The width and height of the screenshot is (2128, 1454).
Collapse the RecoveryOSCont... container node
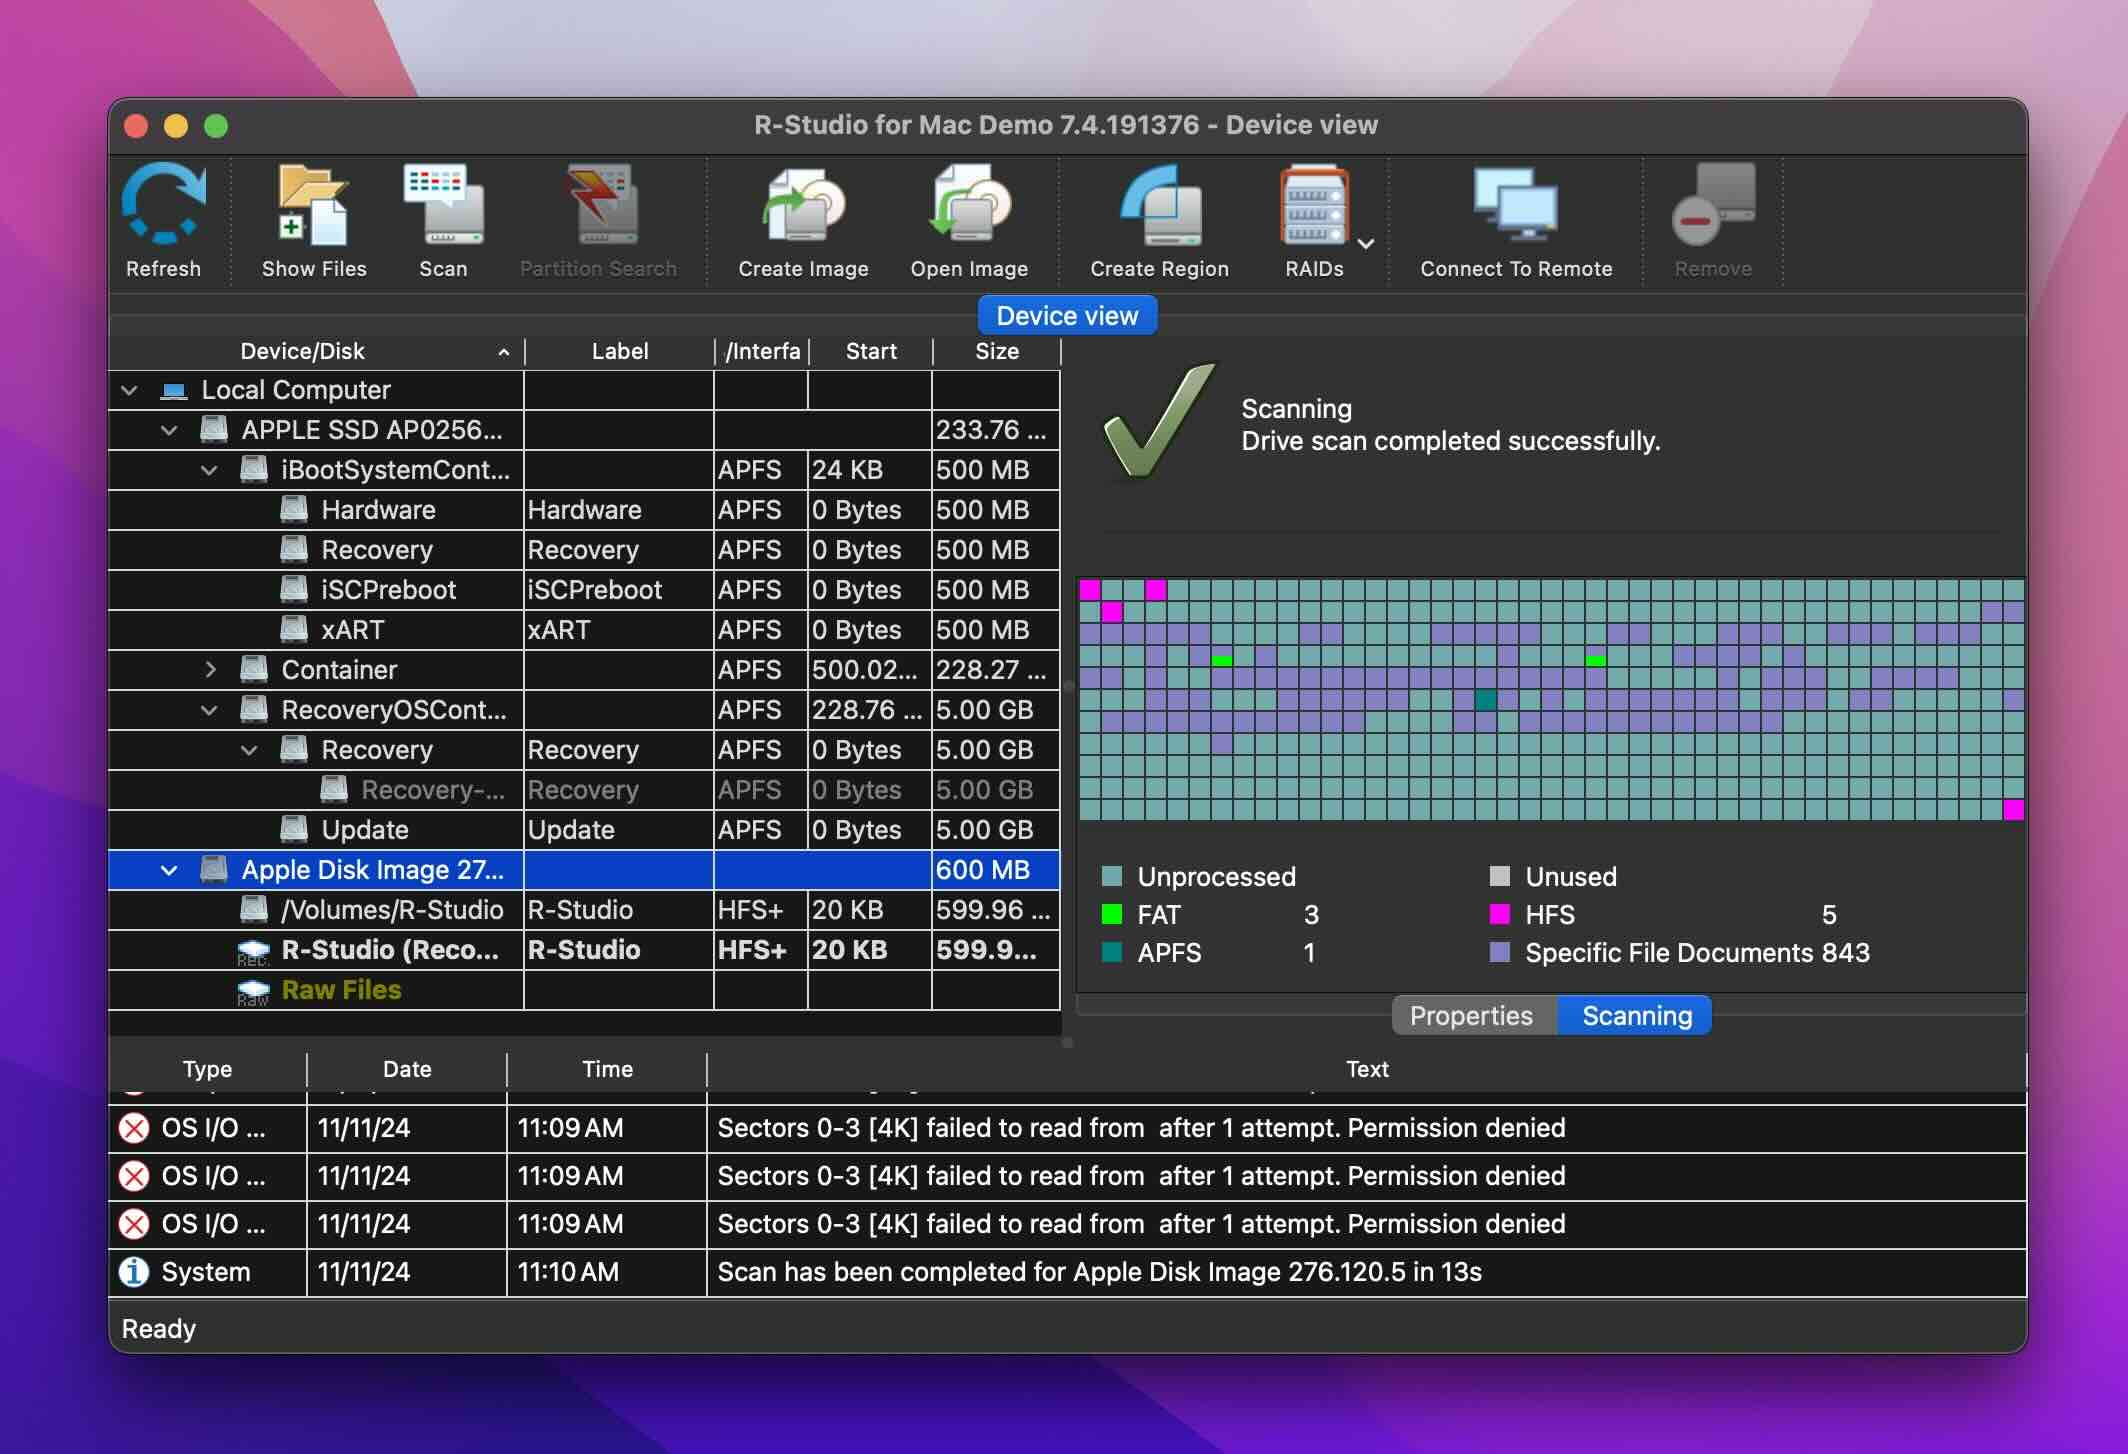point(209,710)
